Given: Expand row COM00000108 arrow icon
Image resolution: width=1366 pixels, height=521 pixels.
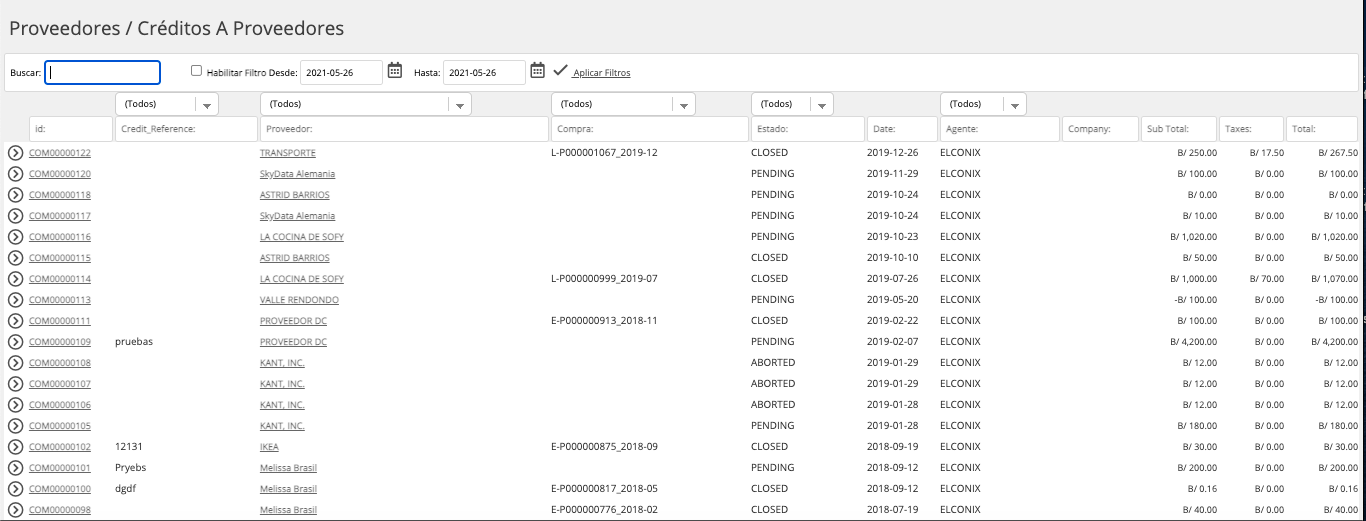Looking at the screenshot, I should [15, 363].
